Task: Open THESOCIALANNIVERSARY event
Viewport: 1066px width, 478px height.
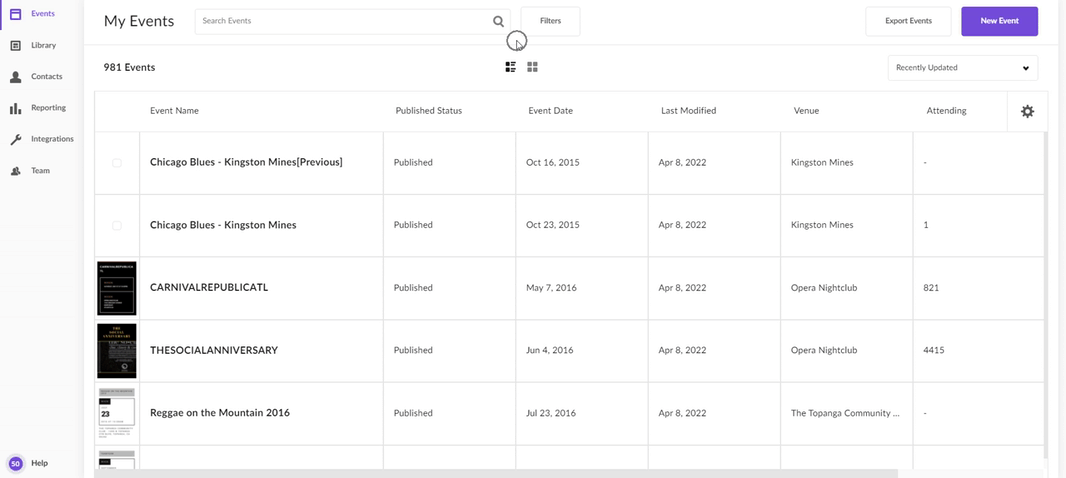Action: pyautogui.click(x=213, y=350)
